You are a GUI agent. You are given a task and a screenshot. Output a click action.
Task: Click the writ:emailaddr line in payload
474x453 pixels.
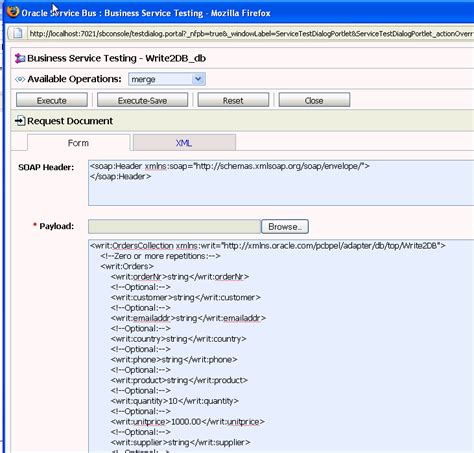pyautogui.click(x=188, y=318)
